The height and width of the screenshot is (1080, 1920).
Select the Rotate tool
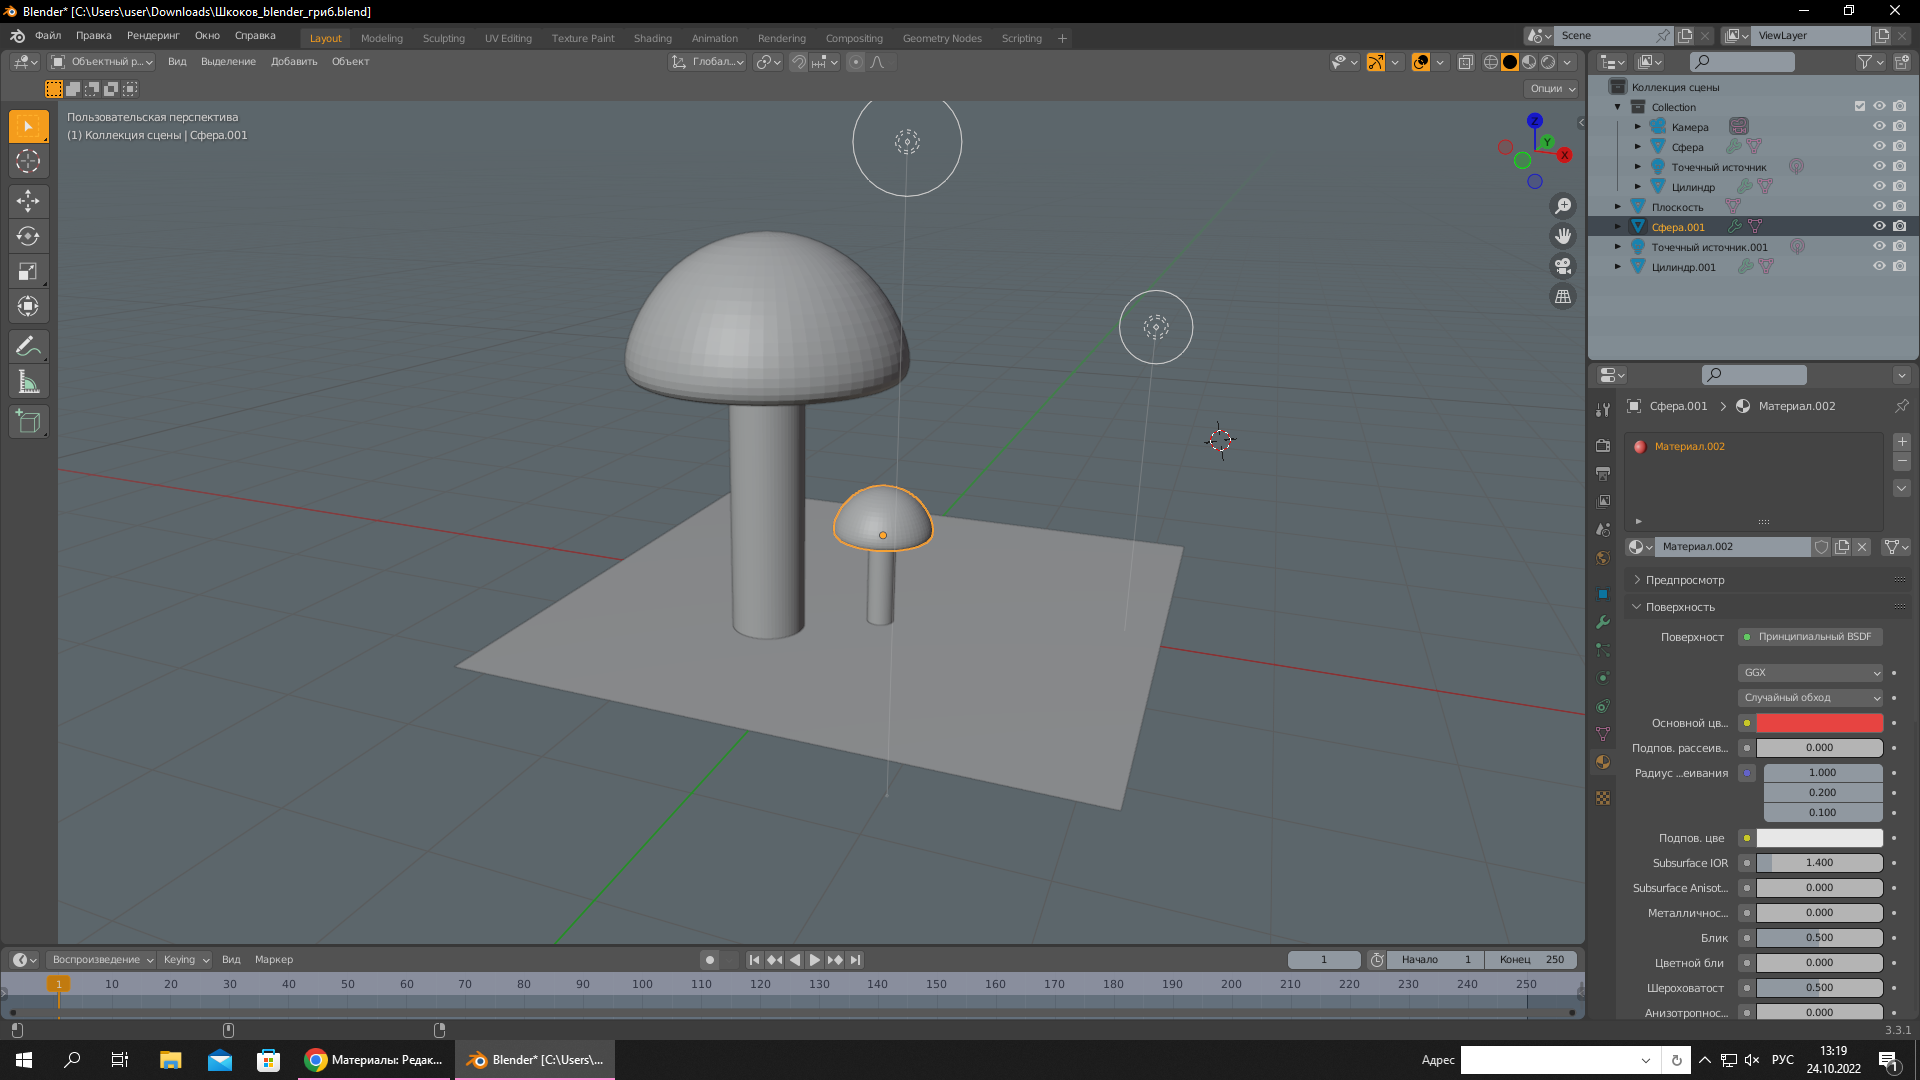pyautogui.click(x=28, y=236)
